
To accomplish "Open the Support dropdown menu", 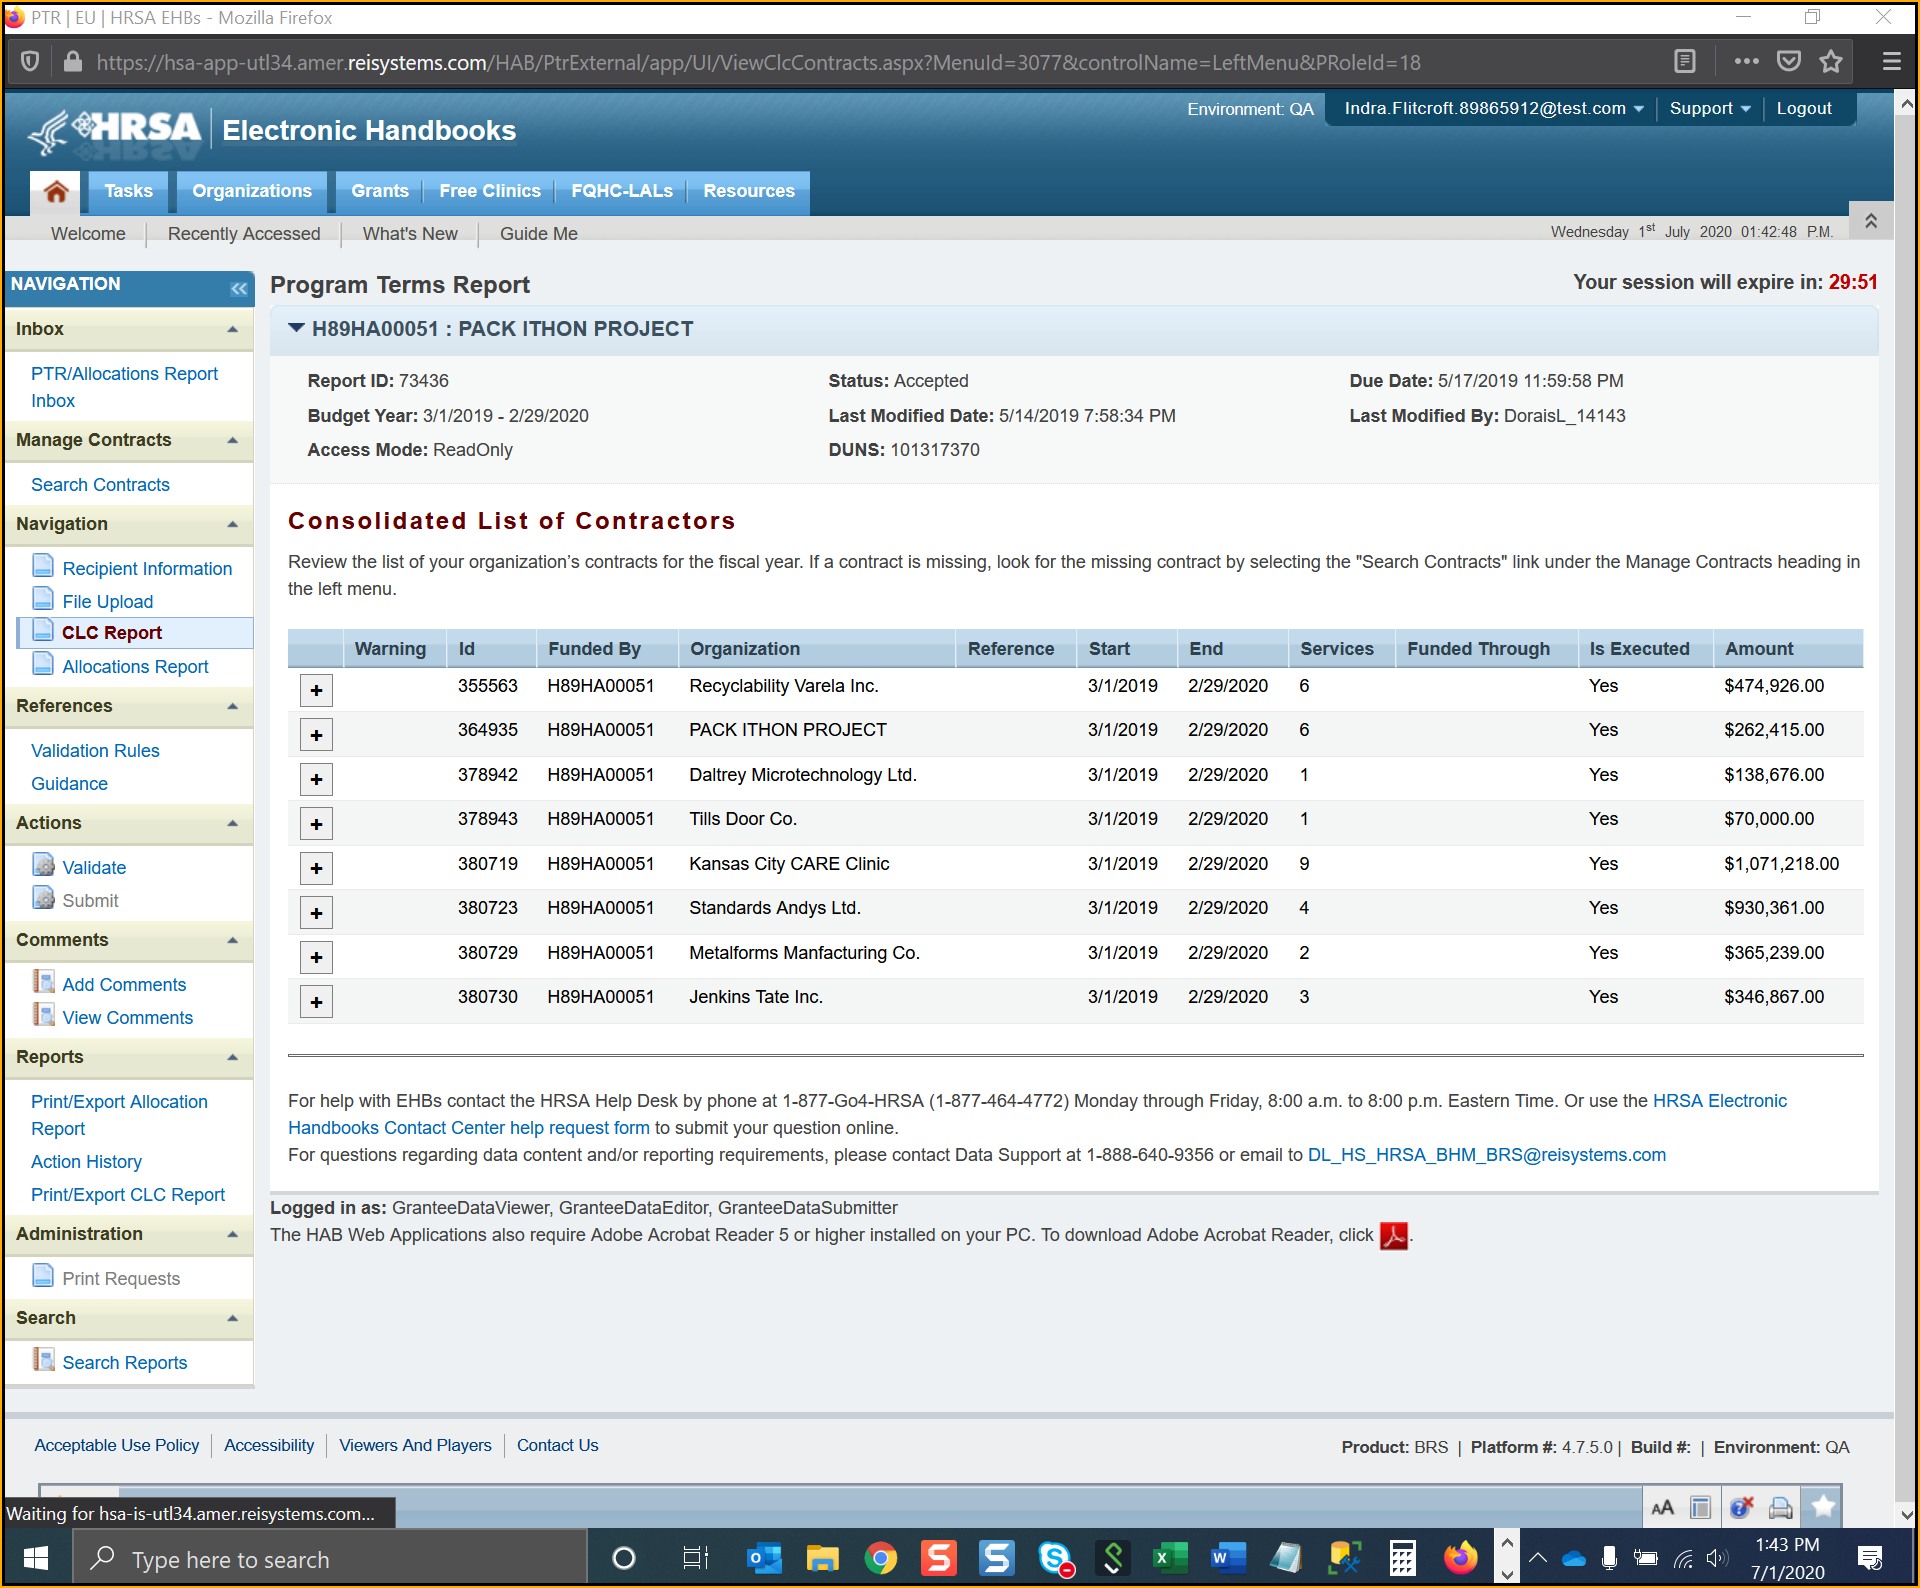I will tap(1709, 109).
